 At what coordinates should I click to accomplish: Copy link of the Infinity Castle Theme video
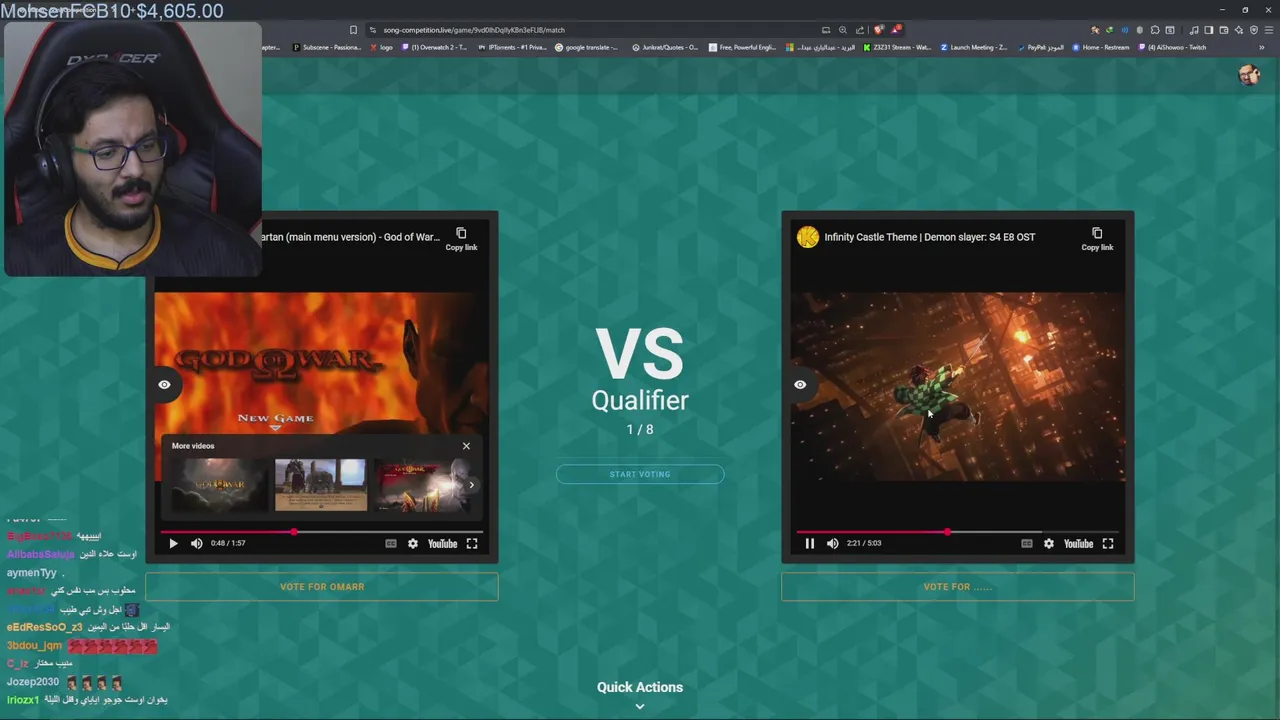(x=1097, y=239)
